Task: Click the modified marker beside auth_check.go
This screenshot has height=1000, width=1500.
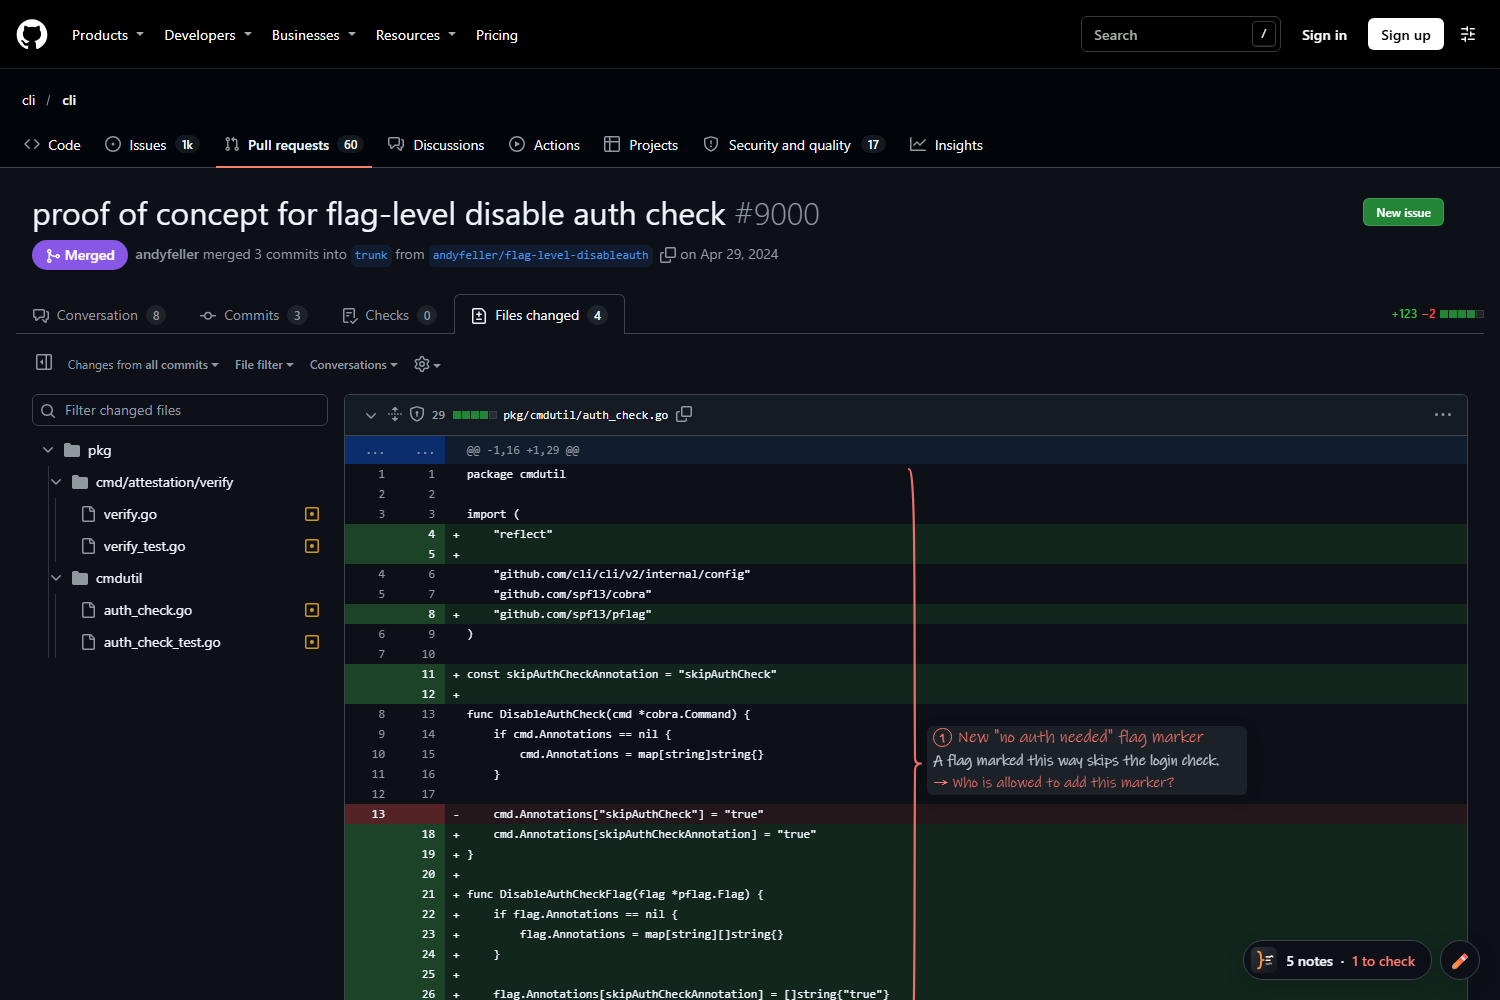Action: [312, 610]
